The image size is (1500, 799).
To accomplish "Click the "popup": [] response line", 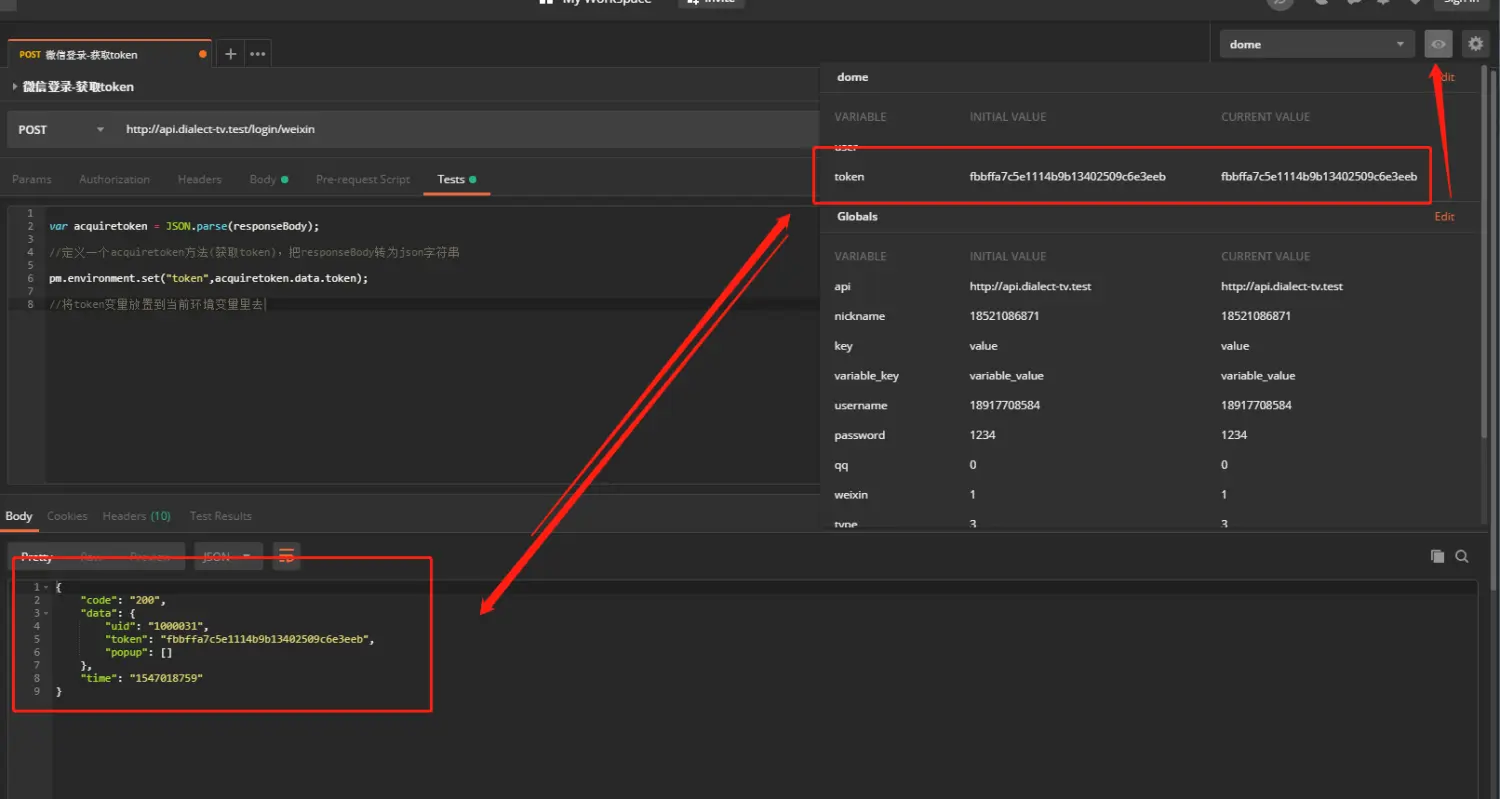I will pos(139,652).
